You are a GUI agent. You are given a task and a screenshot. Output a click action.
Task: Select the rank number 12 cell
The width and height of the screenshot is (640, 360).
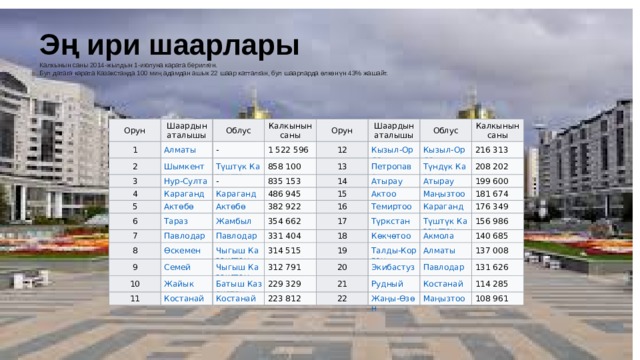point(342,150)
